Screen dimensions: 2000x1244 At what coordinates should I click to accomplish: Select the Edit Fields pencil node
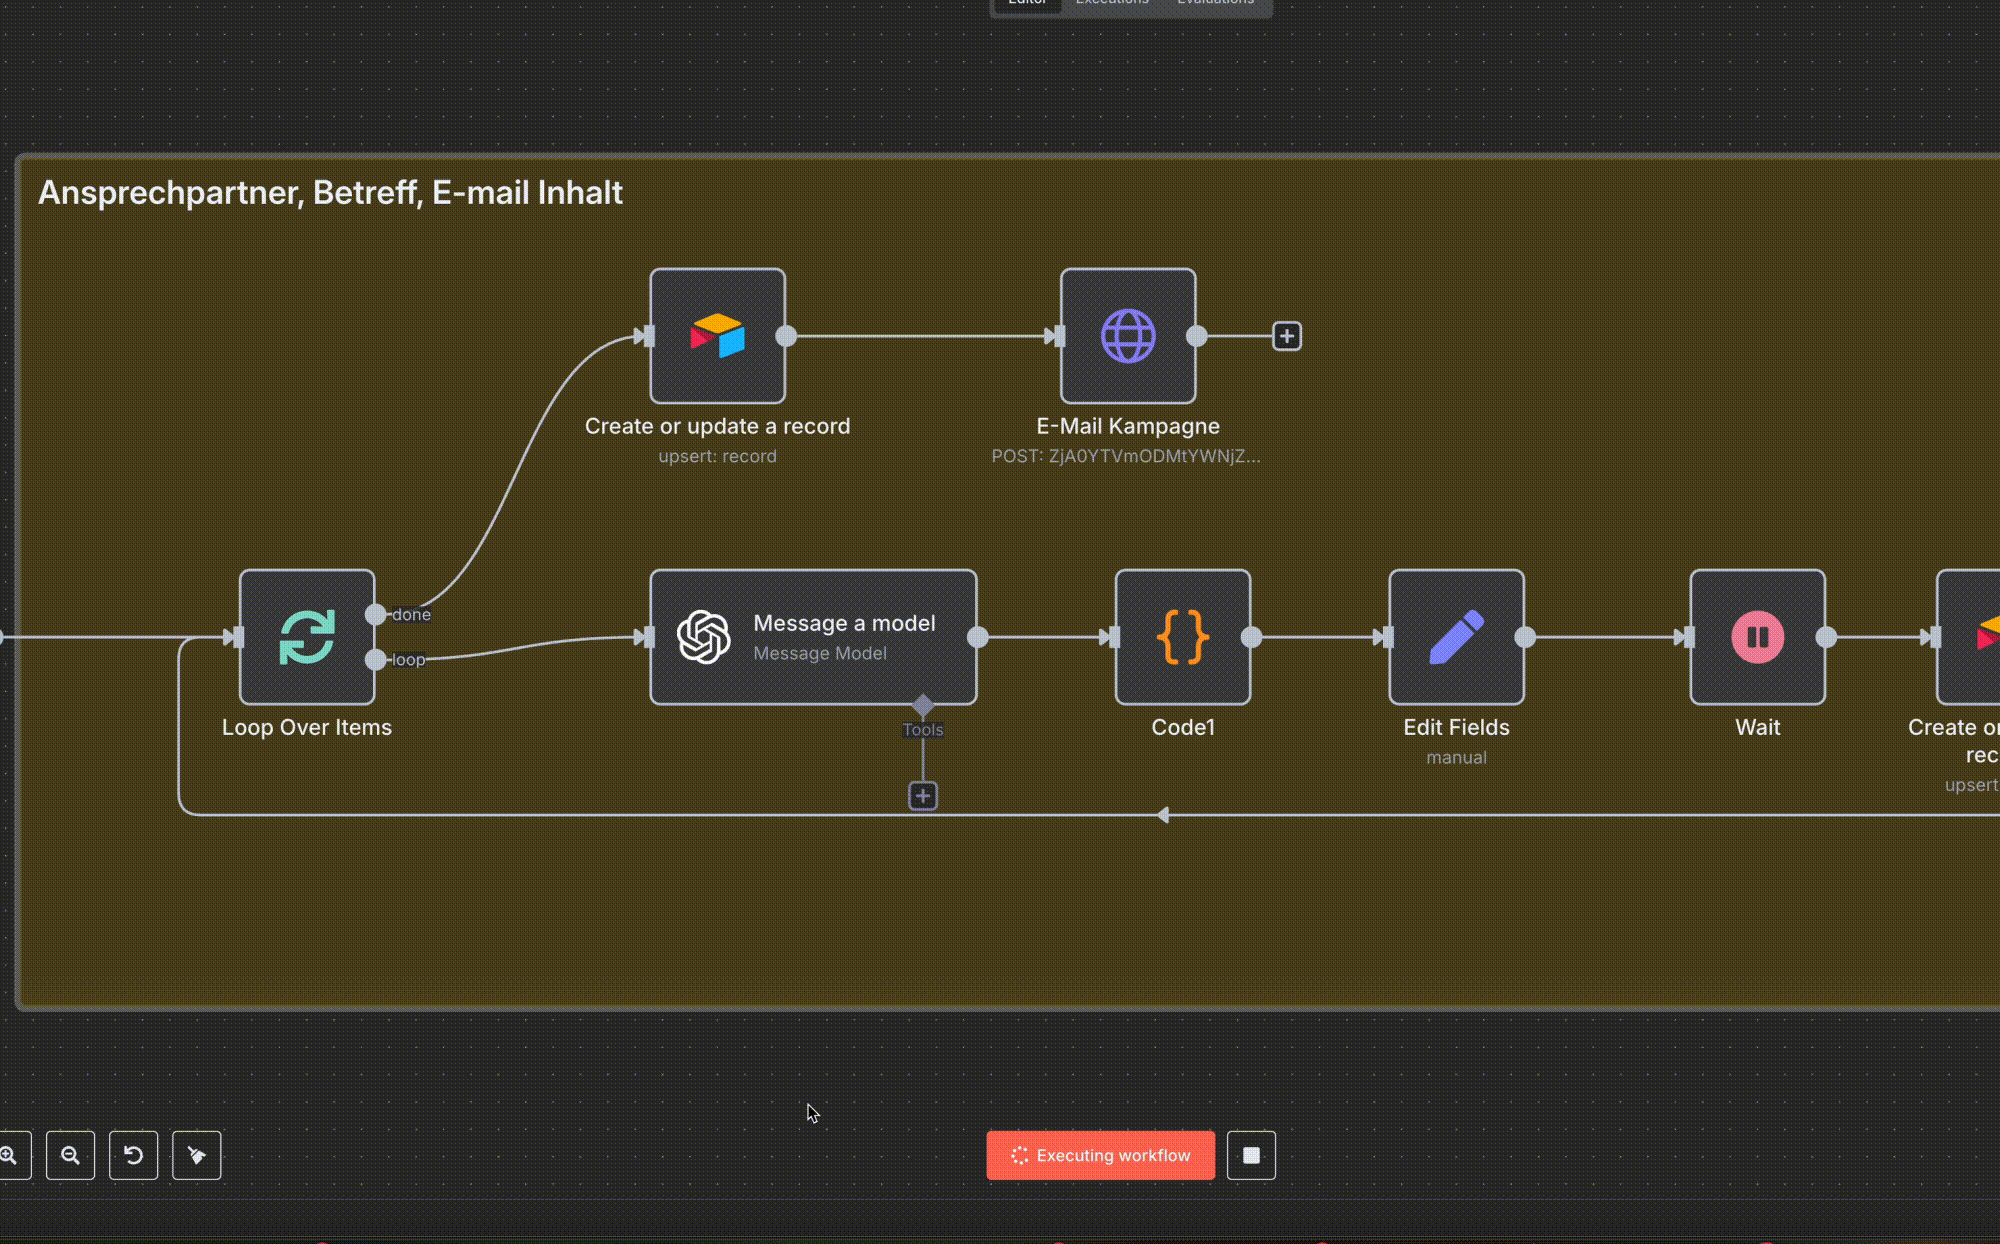click(x=1456, y=637)
